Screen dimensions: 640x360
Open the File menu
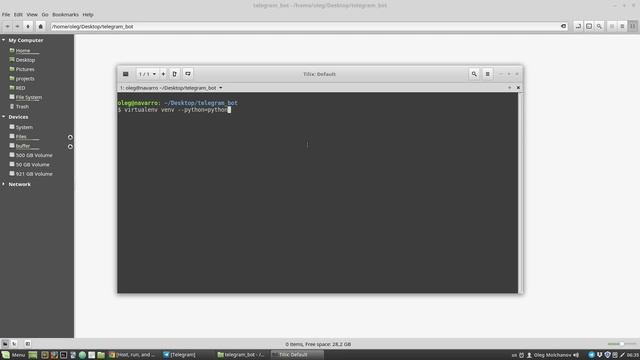tap(6, 14)
